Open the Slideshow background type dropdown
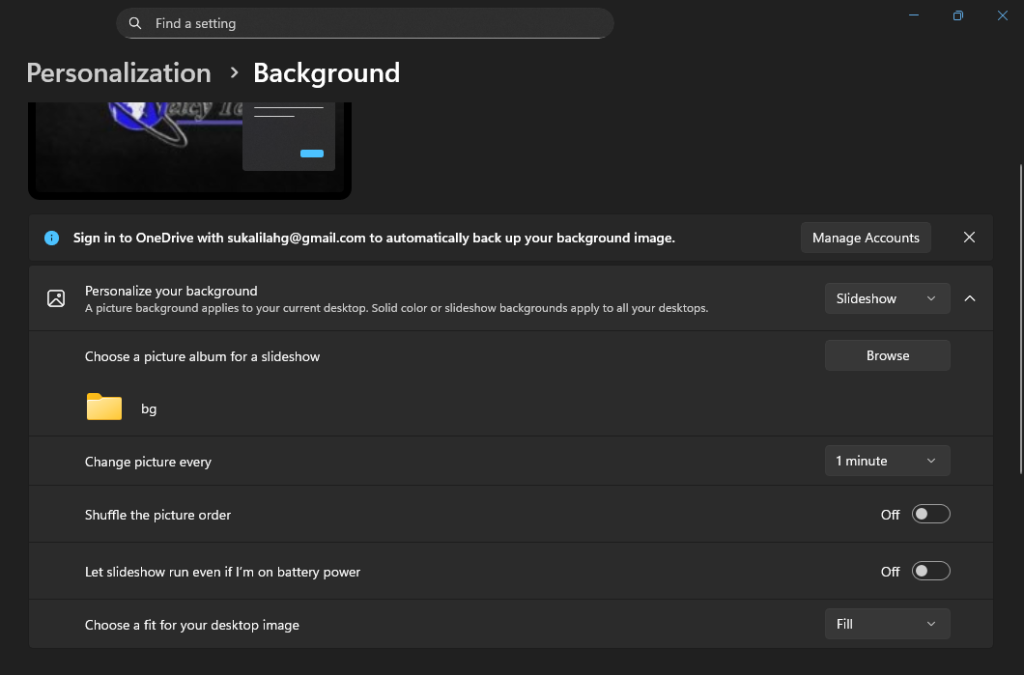The image size is (1024, 675). [886, 298]
